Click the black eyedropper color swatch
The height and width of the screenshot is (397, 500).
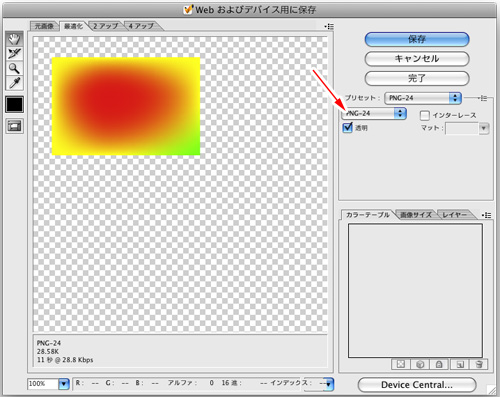[x=14, y=104]
